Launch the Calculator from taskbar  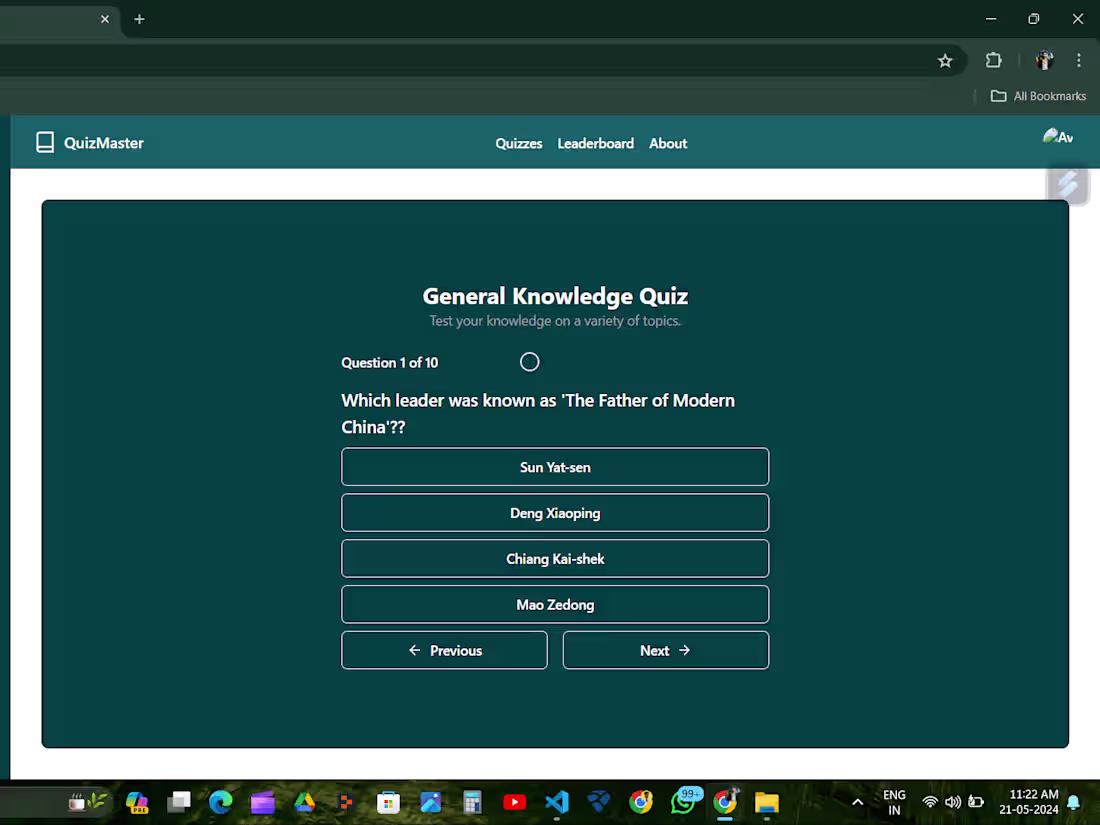[472, 802]
